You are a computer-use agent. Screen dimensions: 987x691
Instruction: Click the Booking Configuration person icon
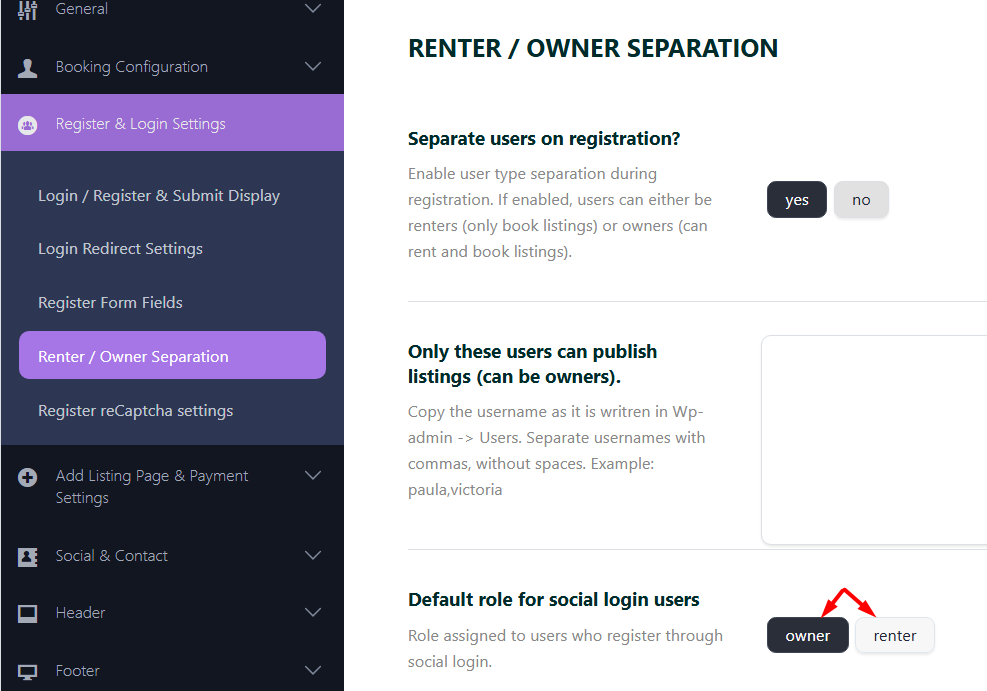(x=28, y=68)
